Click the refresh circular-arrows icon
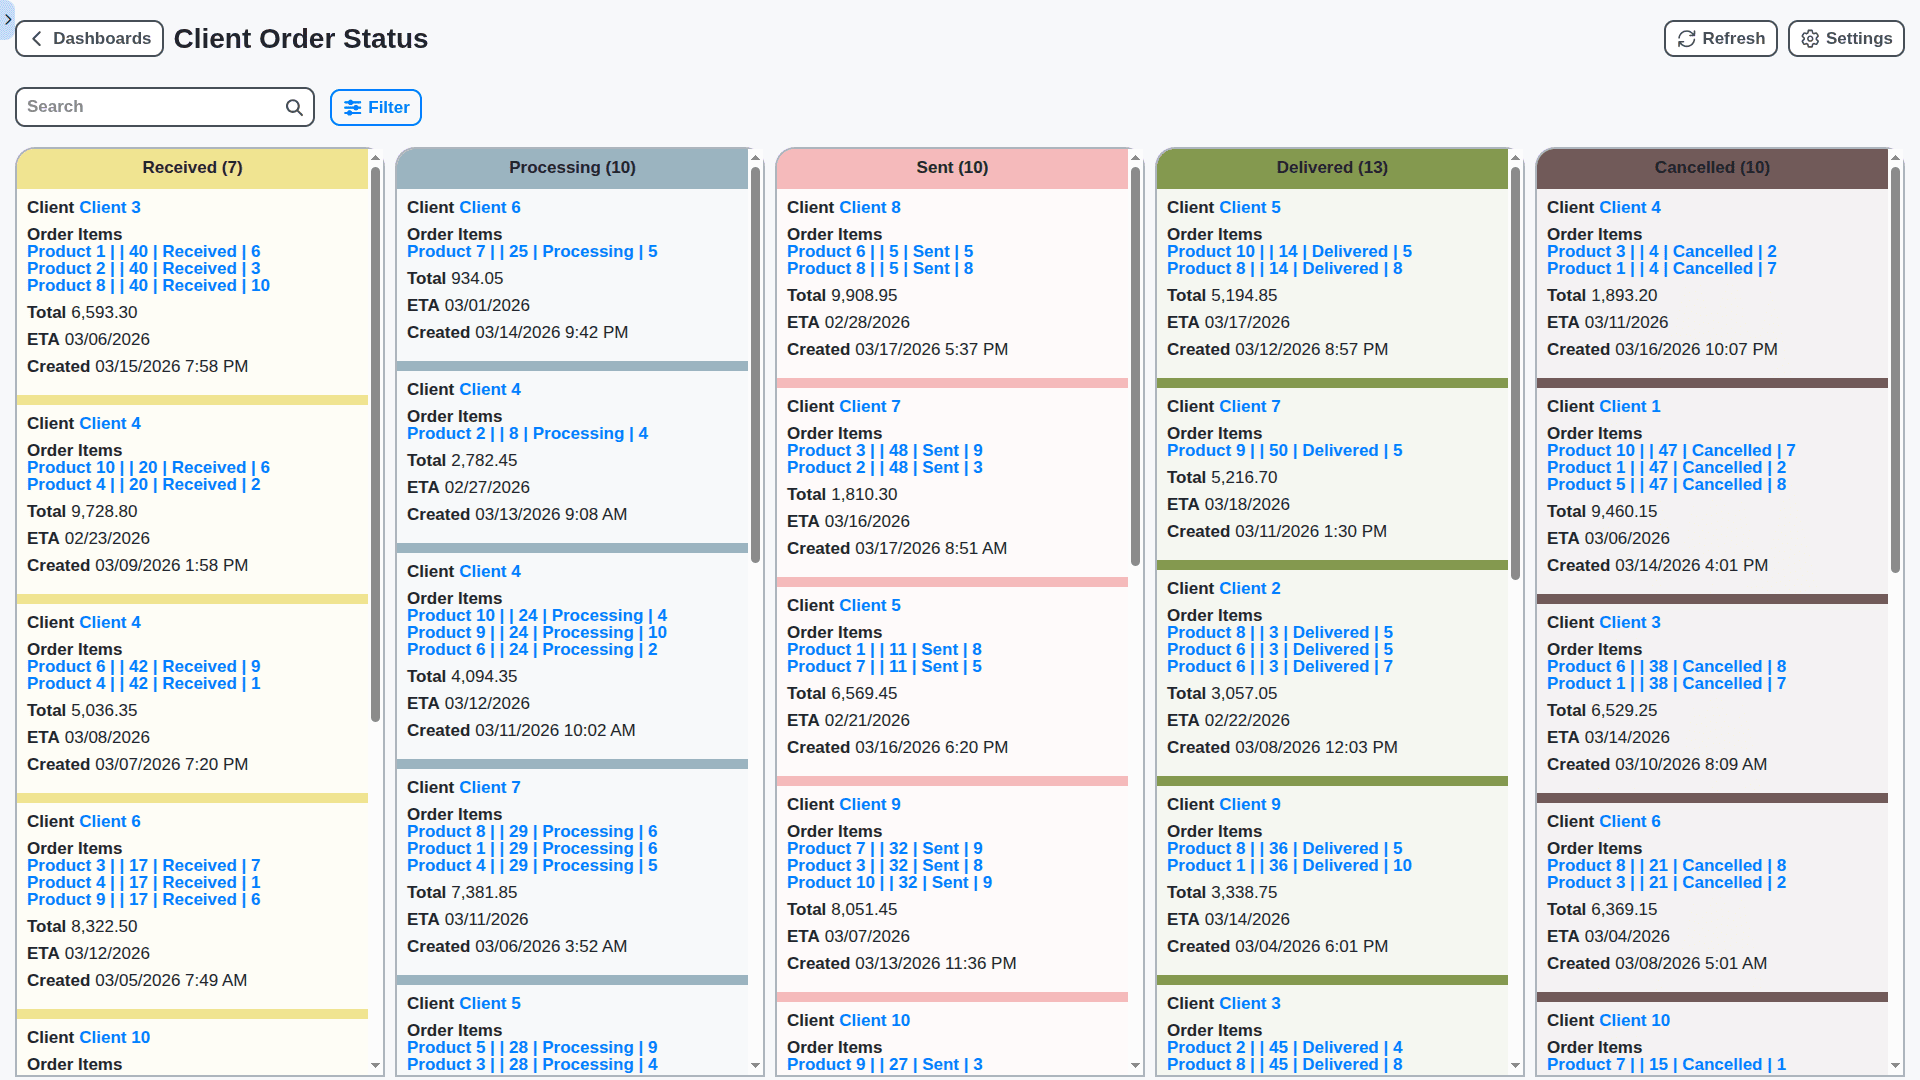1920x1080 pixels. click(1686, 38)
